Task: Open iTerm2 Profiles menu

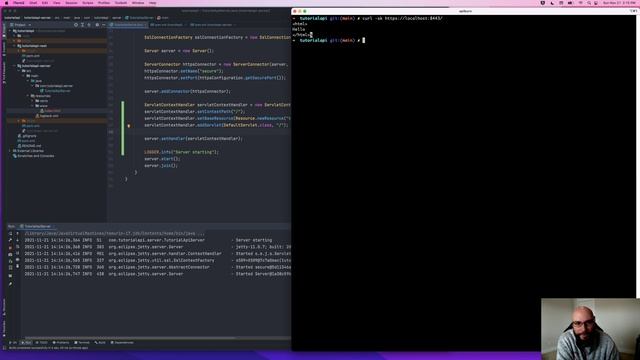Action: point(104,3)
